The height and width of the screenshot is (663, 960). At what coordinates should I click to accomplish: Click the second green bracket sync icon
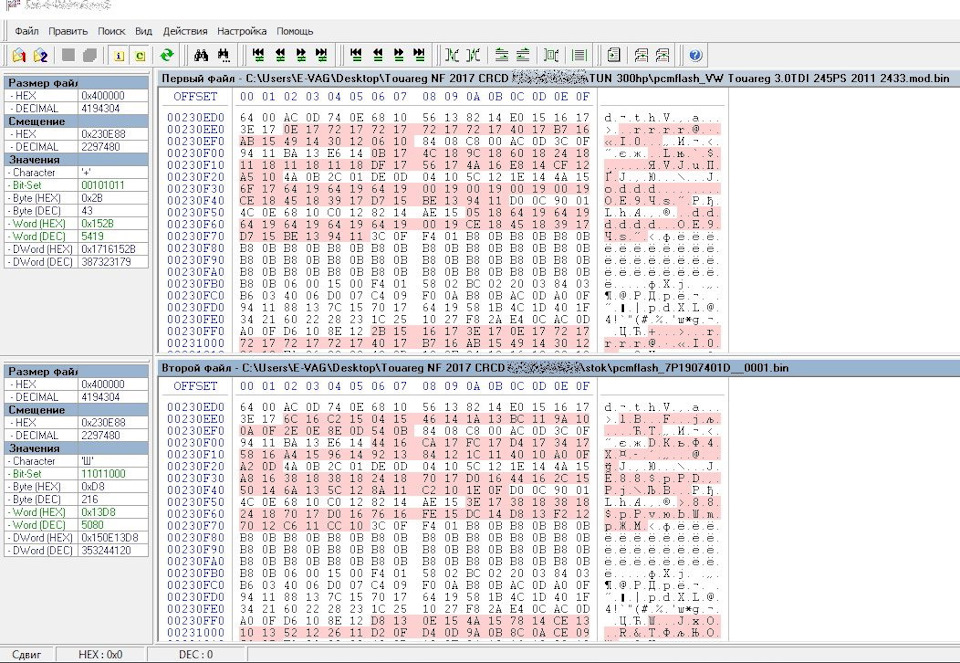pyautogui.click(x=473, y=55)
